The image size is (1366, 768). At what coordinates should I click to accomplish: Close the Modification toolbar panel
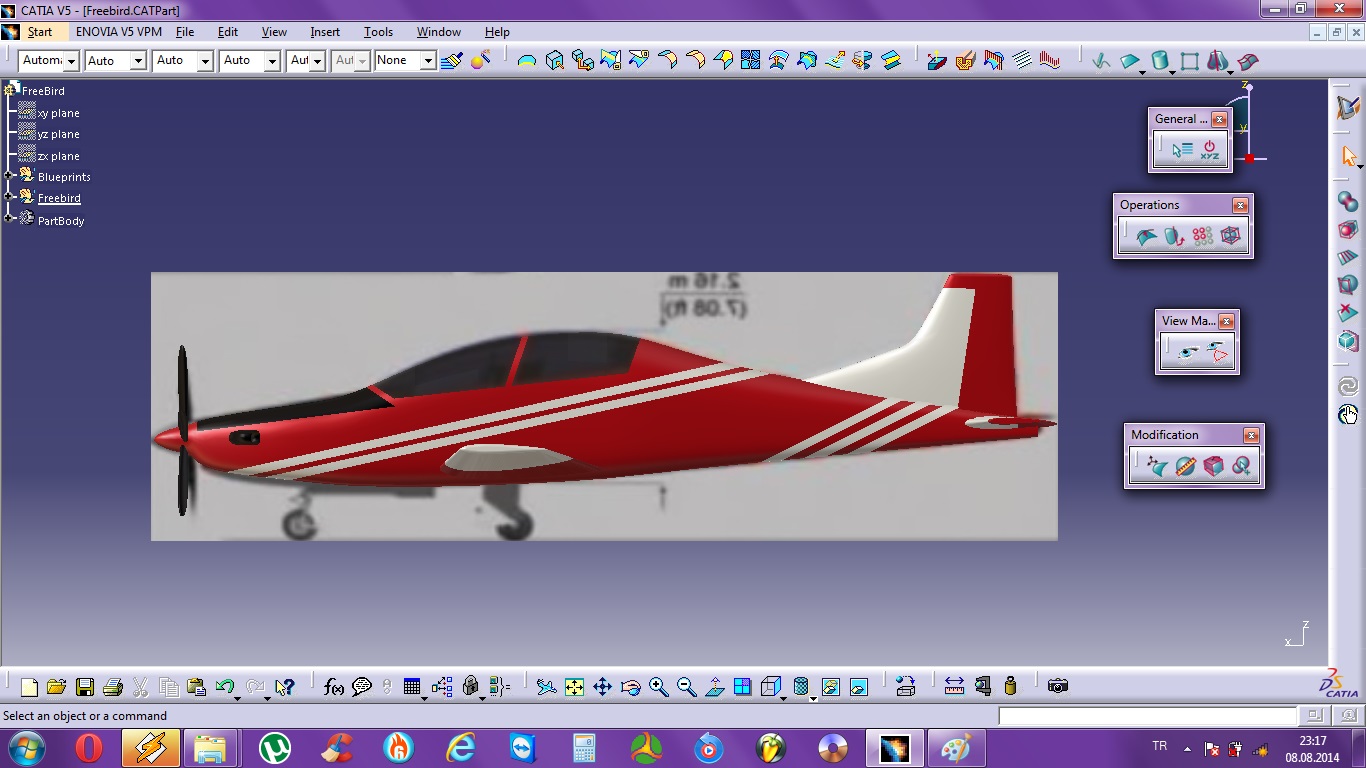1251,435
